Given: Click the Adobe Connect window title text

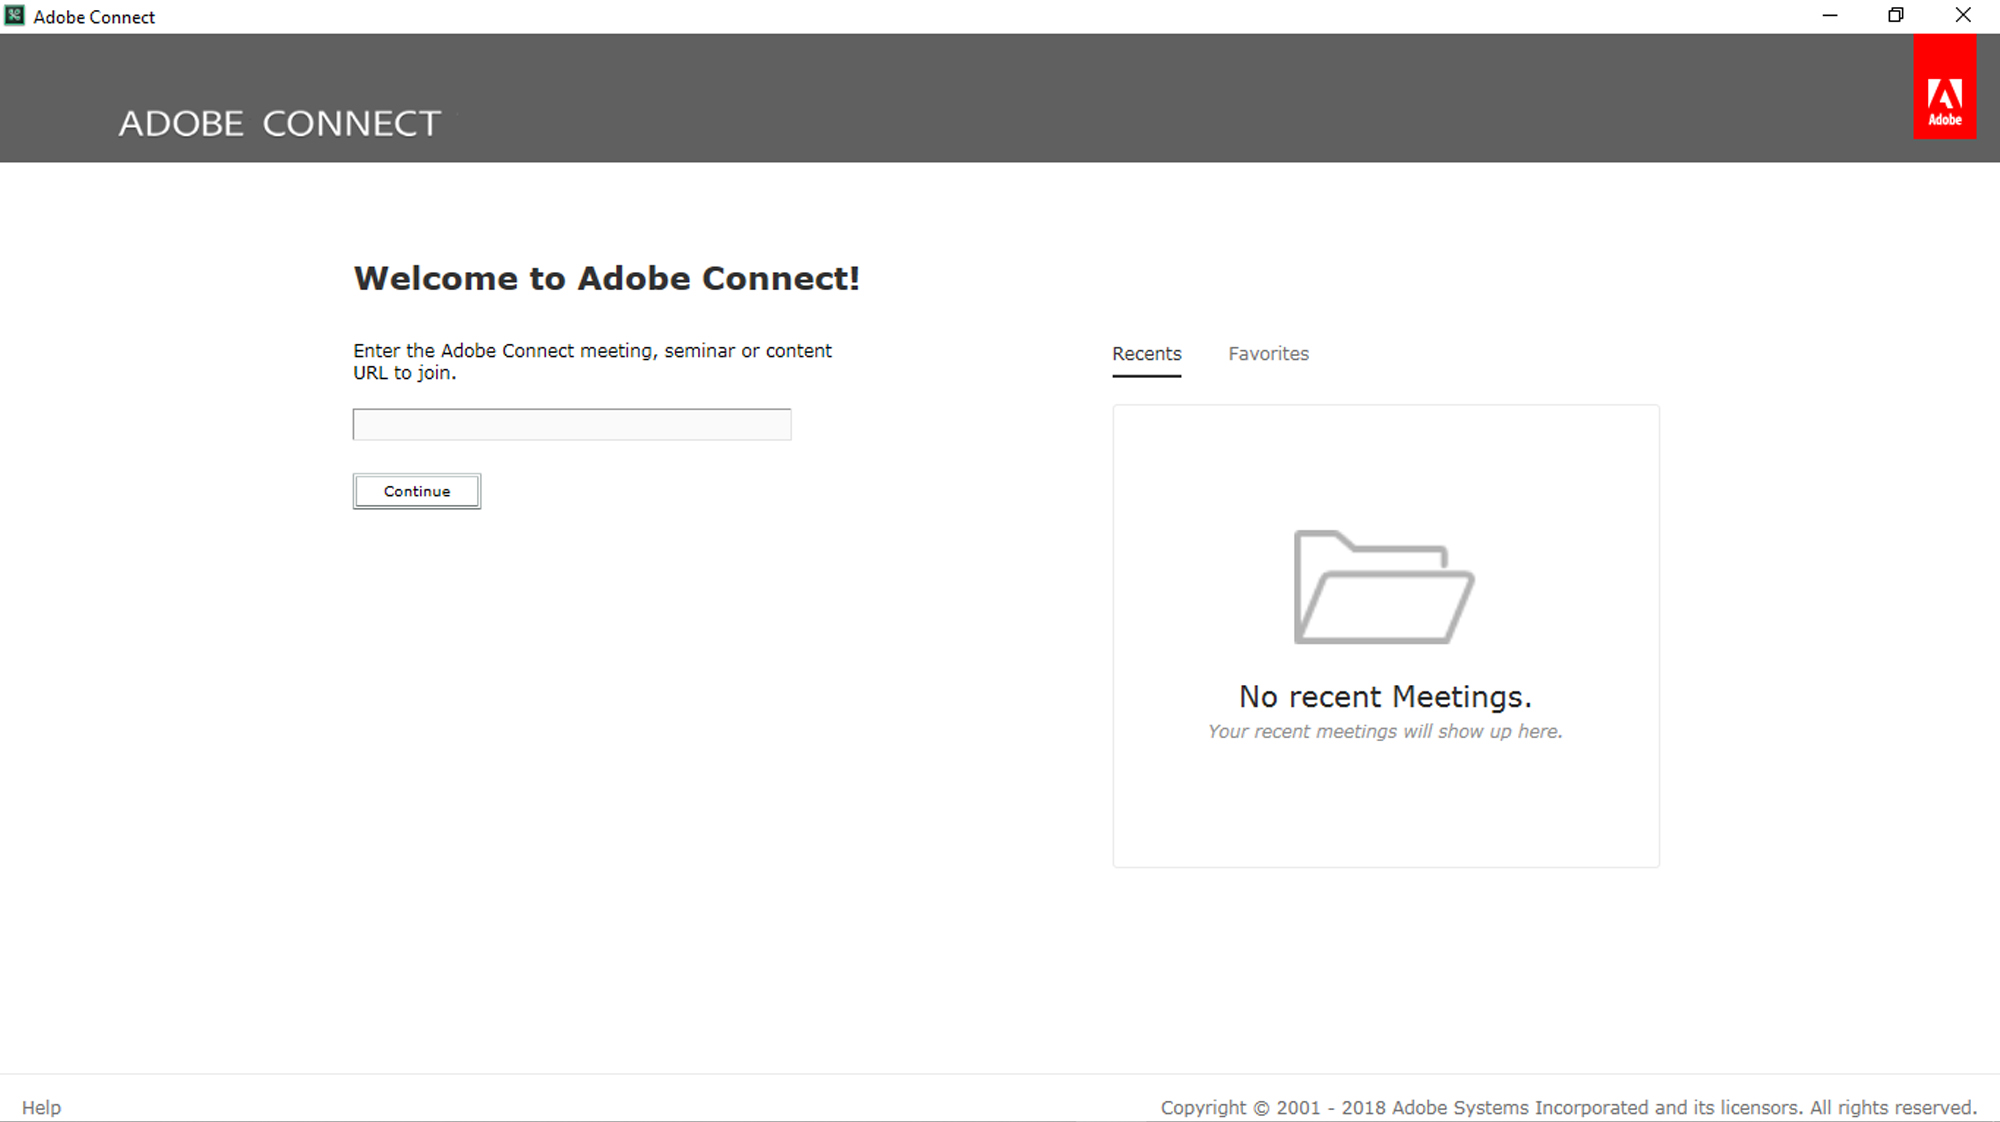Looking at the screenshot, I should point(94,17).
